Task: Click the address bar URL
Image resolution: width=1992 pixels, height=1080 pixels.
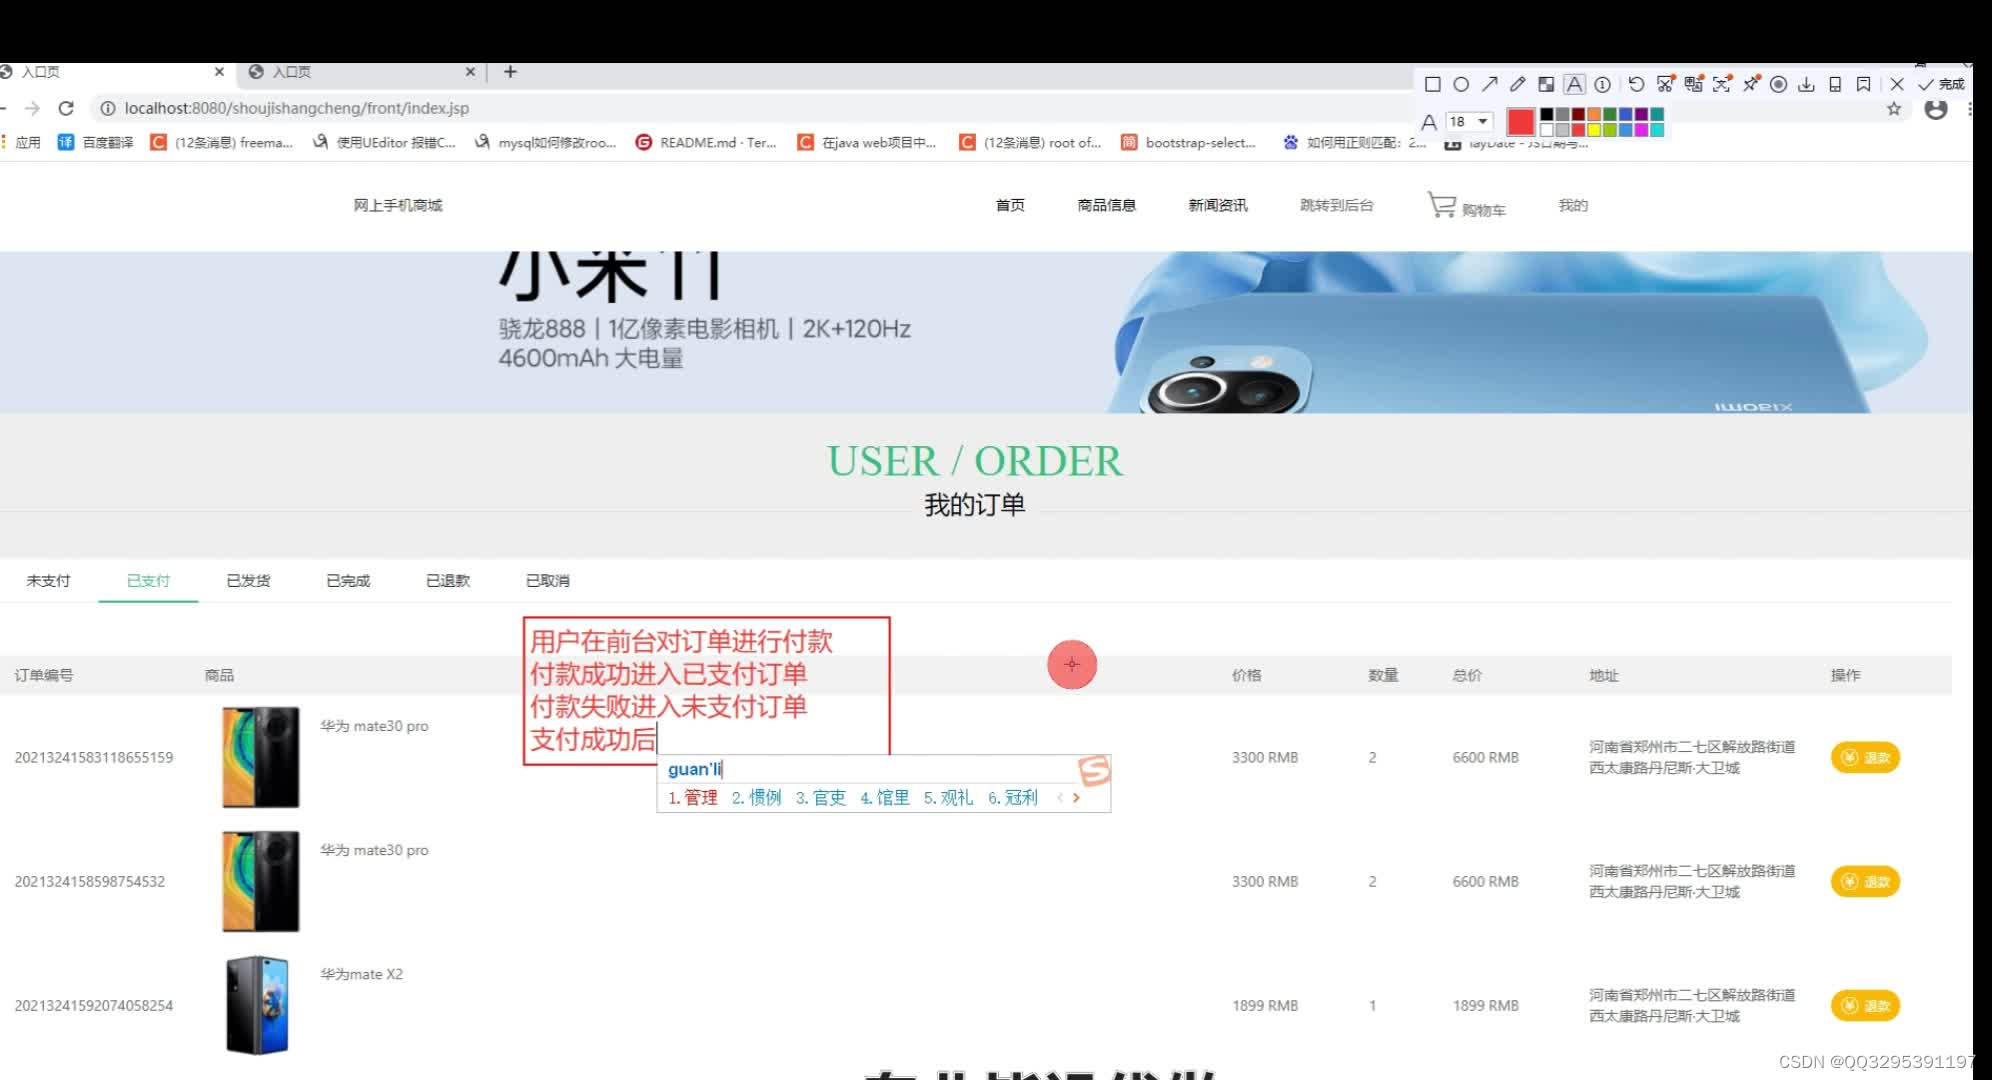Action: coord(297,108)
